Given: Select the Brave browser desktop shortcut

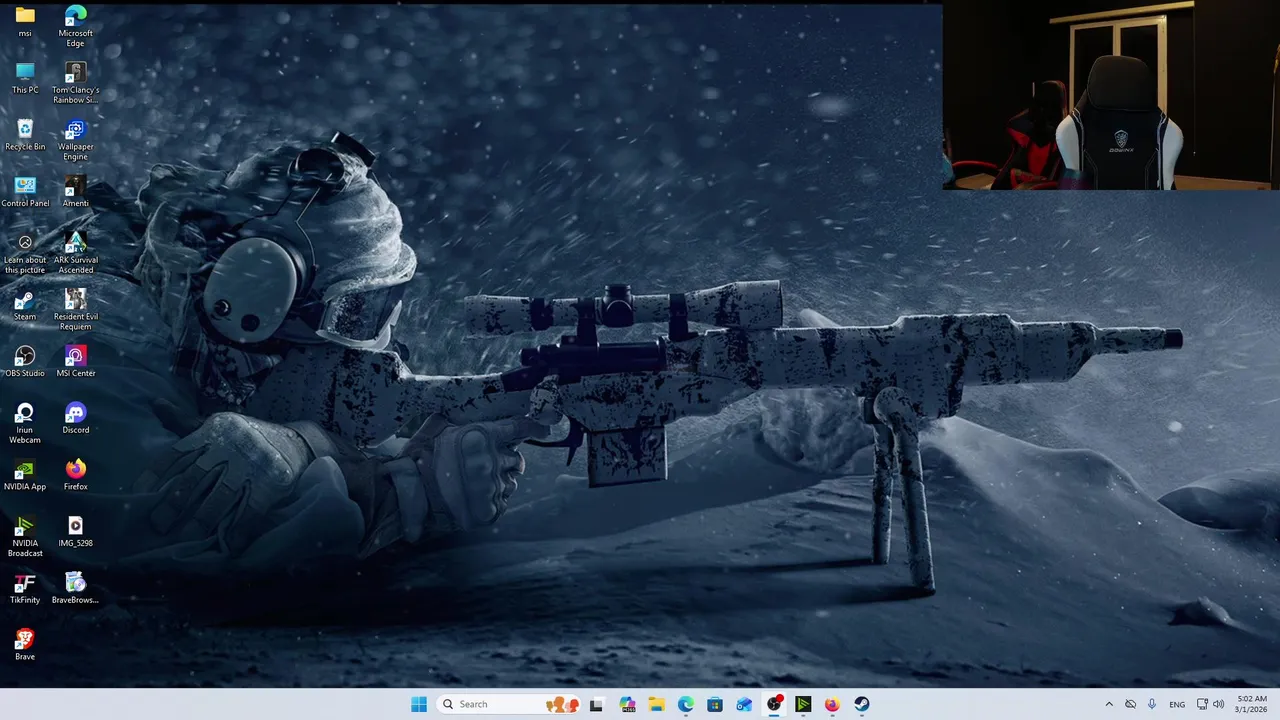Looking at the screenshot, I should (x=25, y=645).
